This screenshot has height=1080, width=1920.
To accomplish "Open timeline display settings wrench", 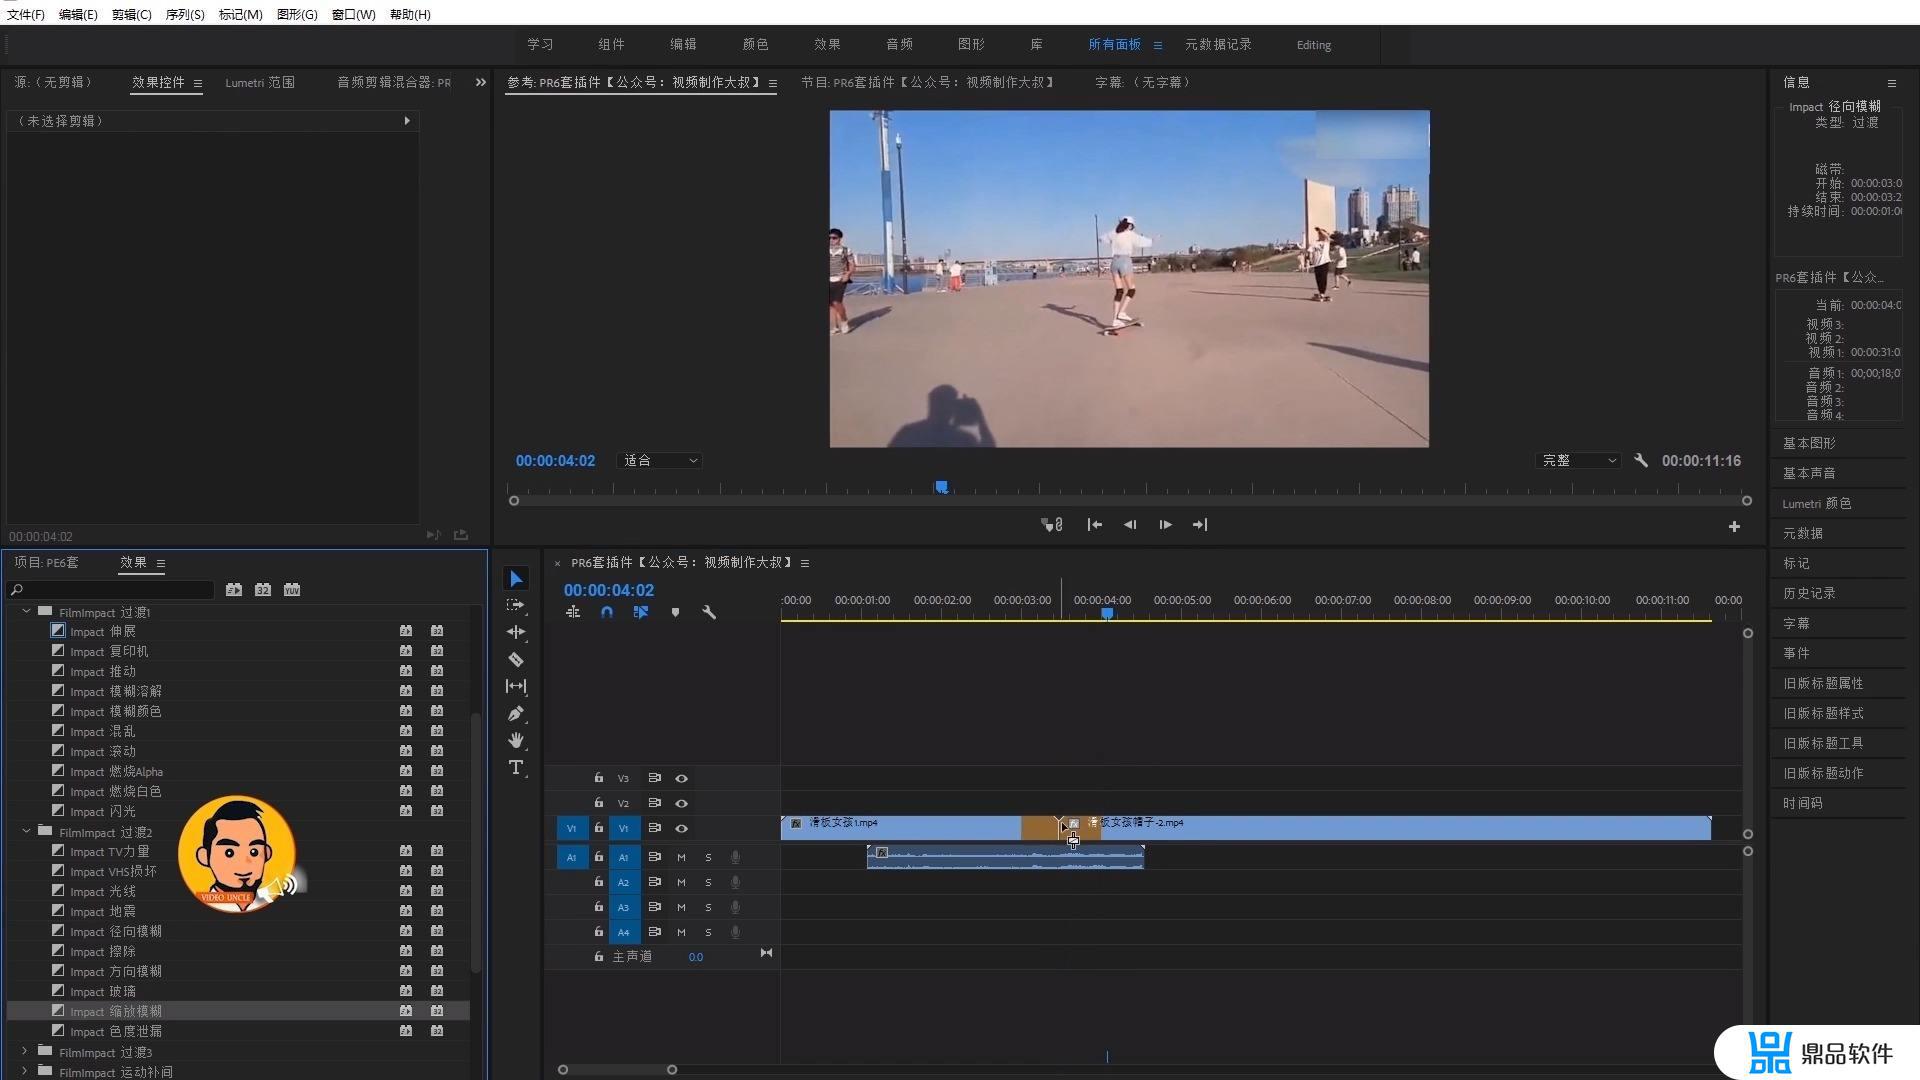I will [x=709, y=612].
